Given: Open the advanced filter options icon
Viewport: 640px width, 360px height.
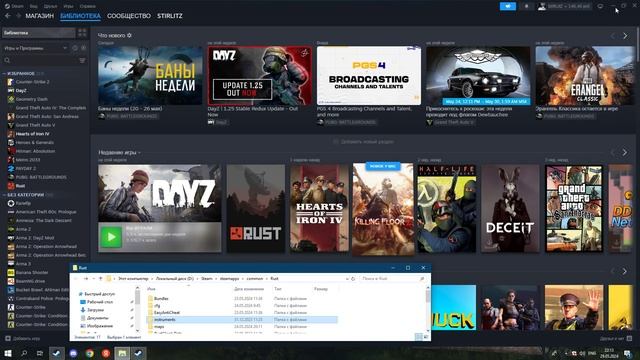Looking at the screenshot, I should pyautogui.click(x=82, y=60).
